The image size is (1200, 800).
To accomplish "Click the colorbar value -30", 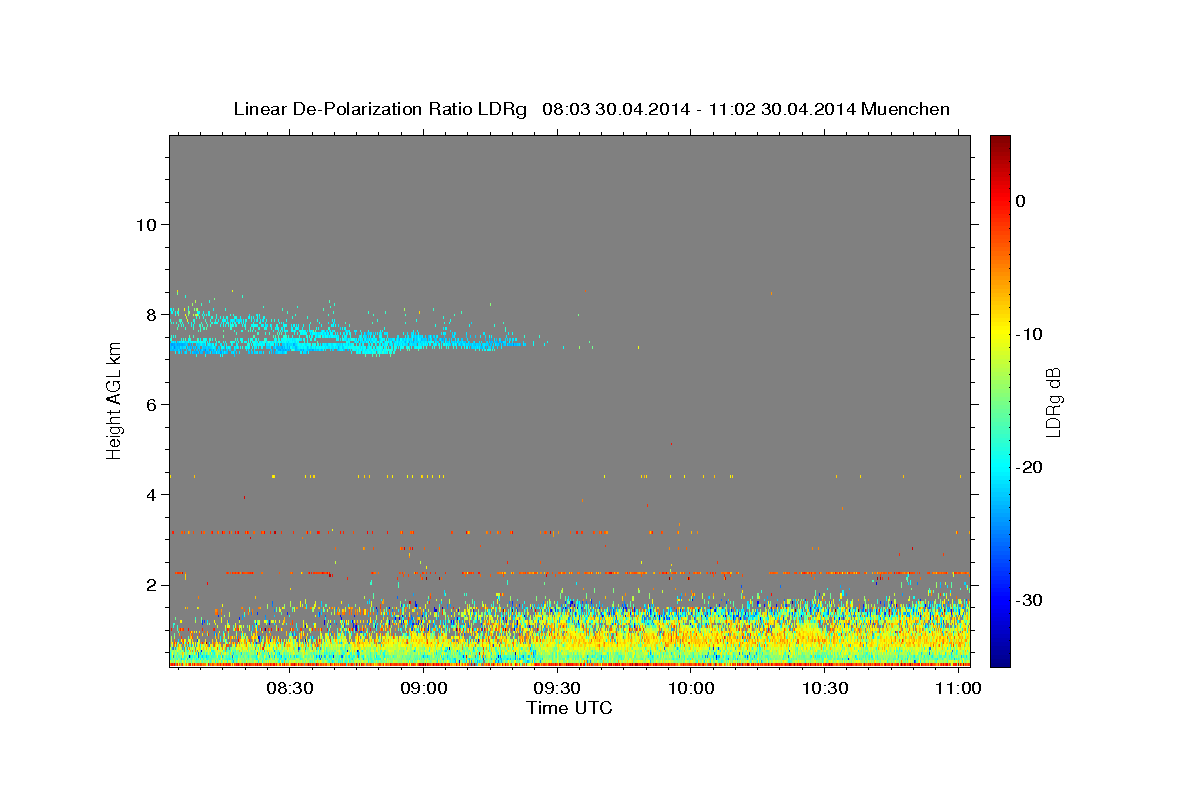I will click(x=1030, y=600).
